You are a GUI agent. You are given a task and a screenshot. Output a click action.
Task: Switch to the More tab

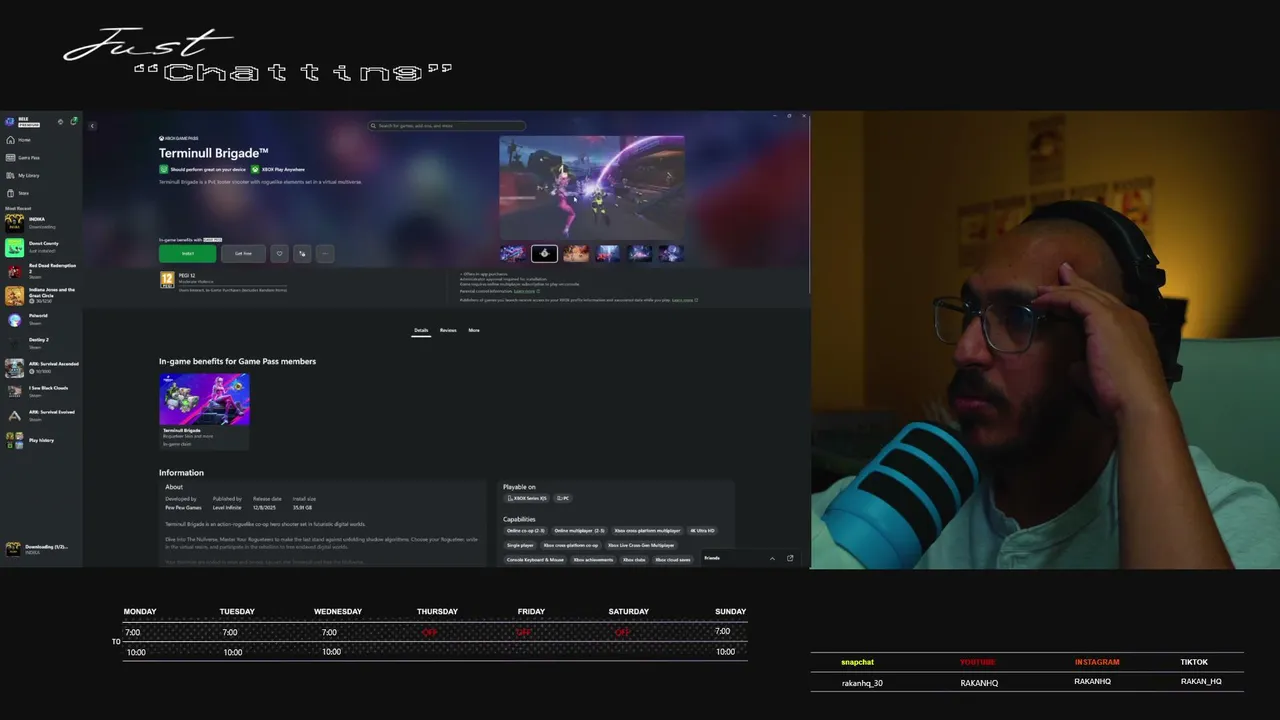click(474, 330)
